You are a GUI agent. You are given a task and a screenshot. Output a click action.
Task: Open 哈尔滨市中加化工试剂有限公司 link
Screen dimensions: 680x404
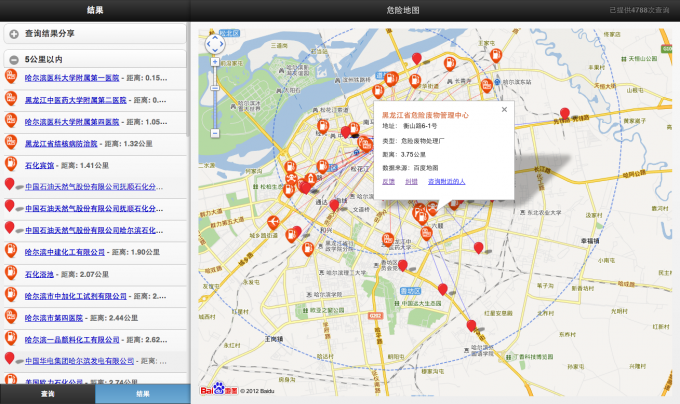[75, 296]
